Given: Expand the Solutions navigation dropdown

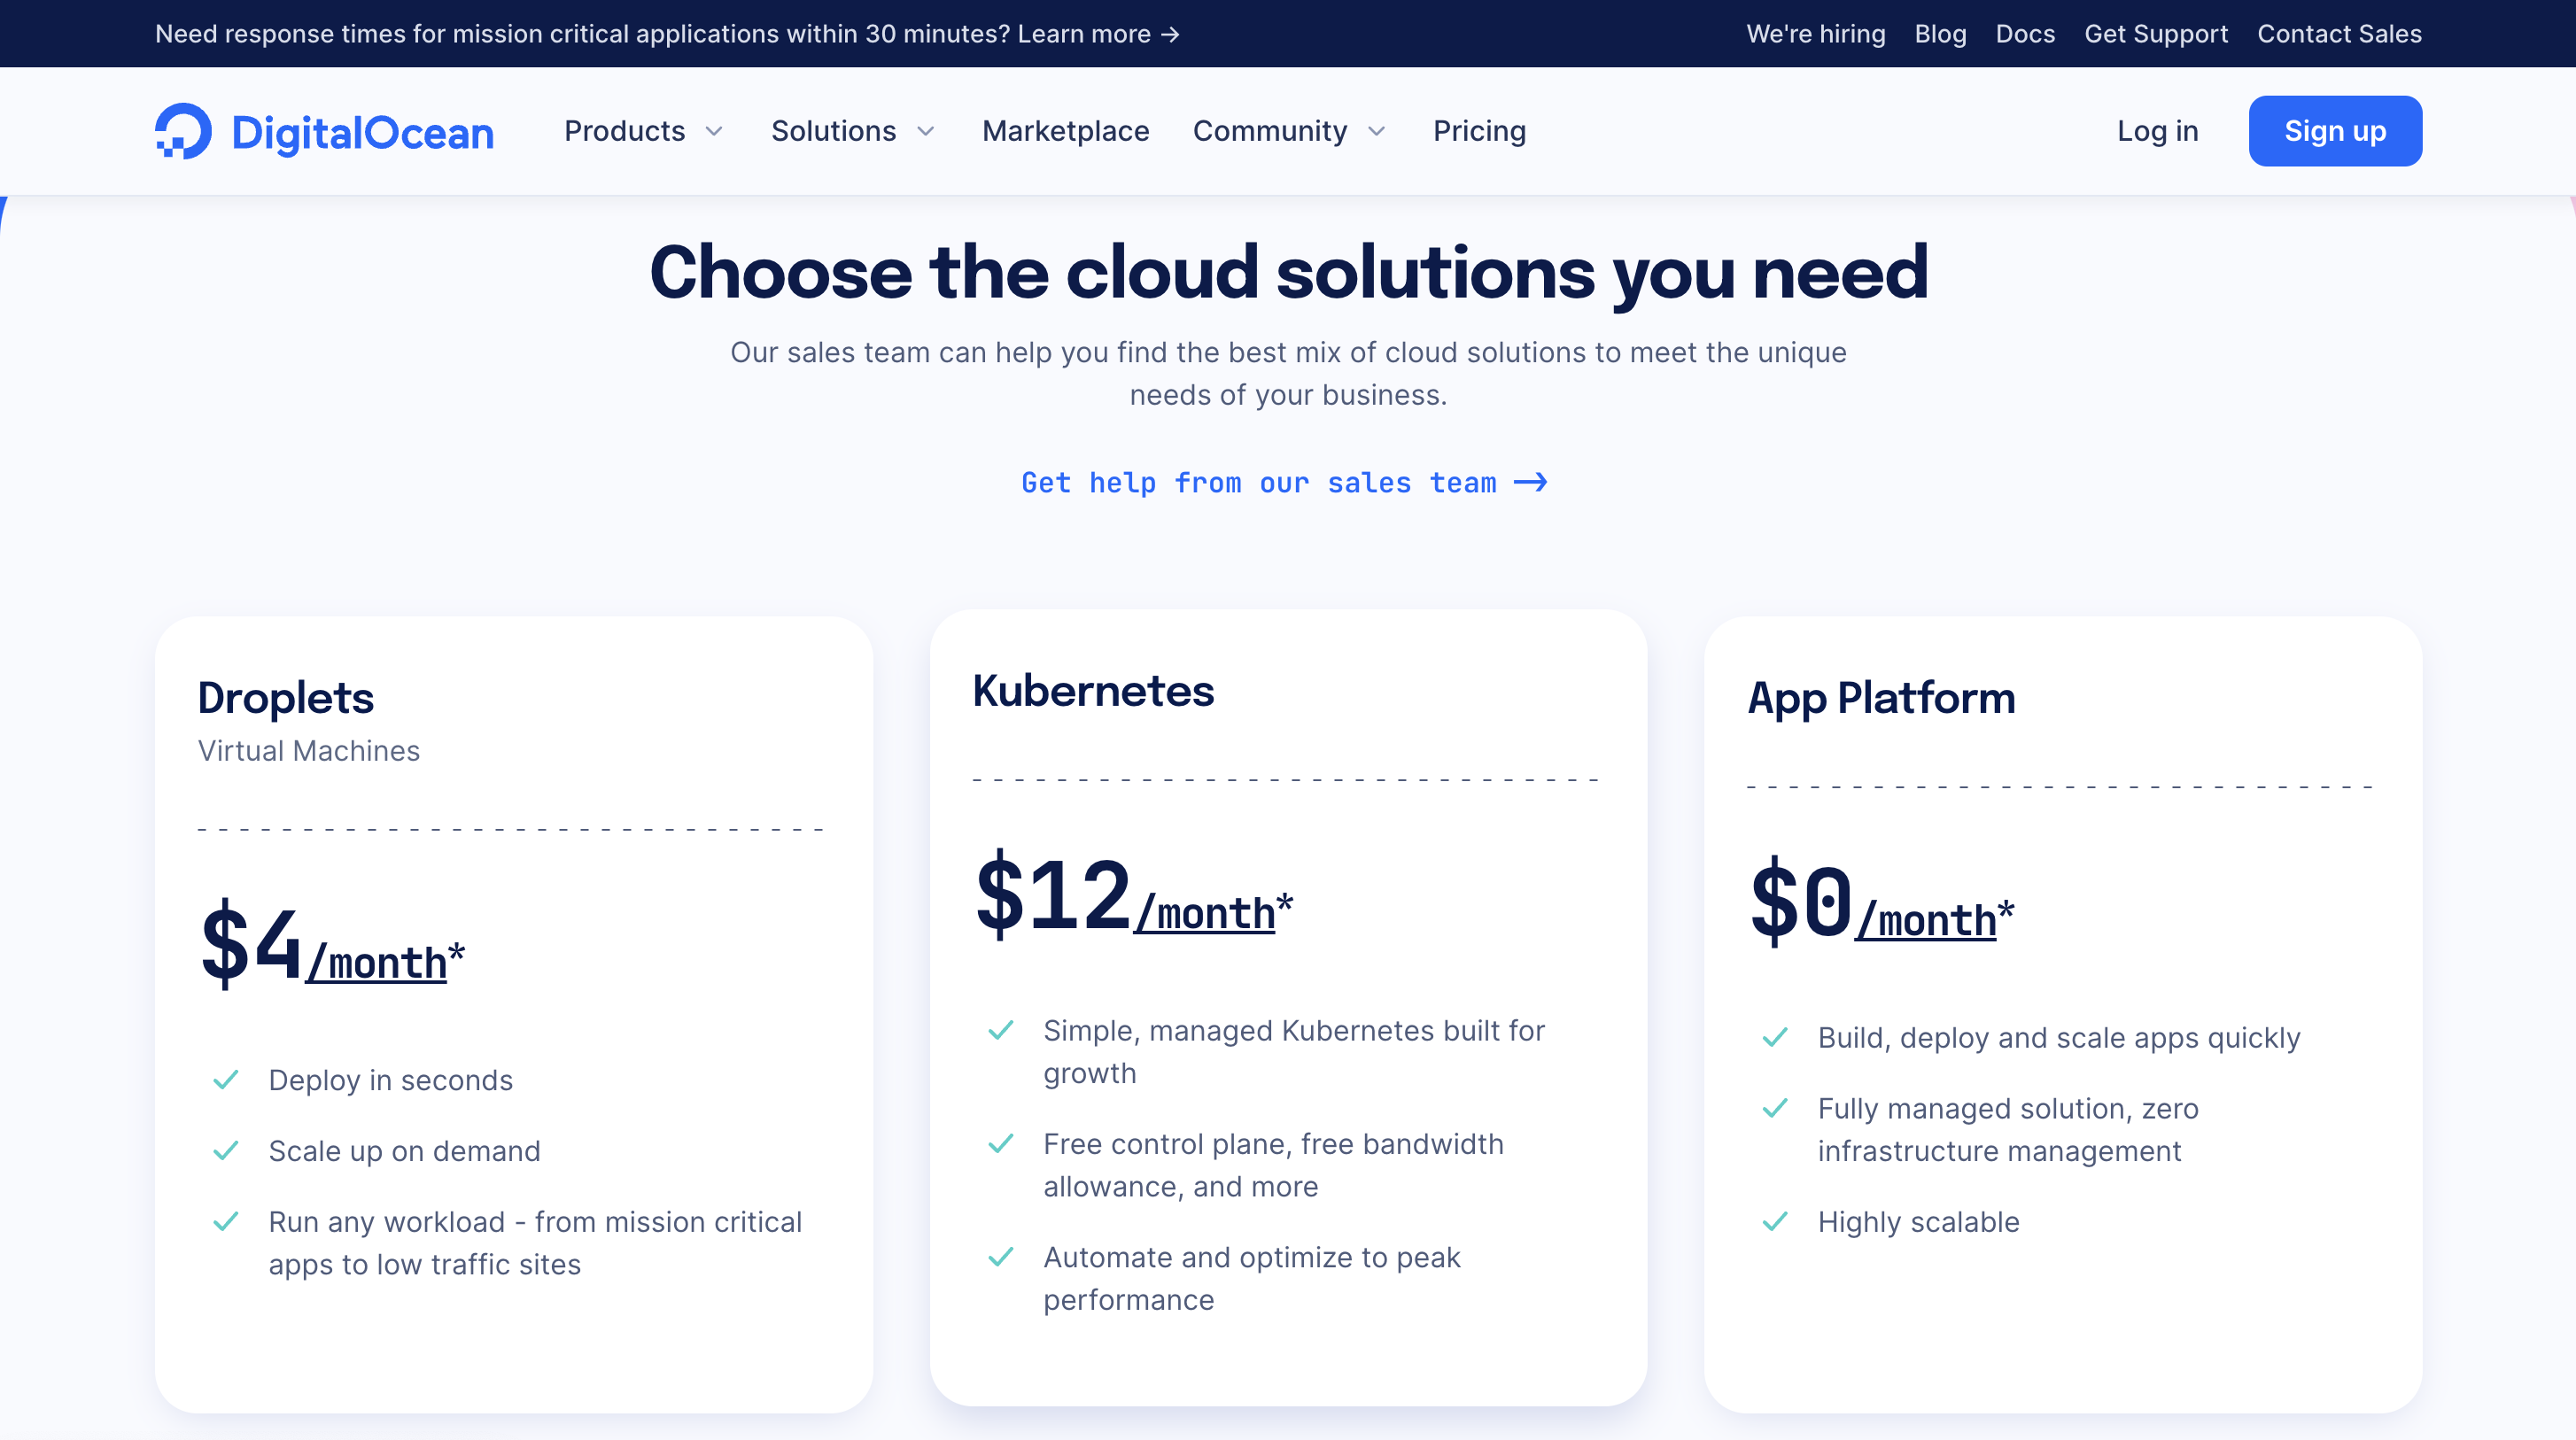Looking at the screenshot, I should (x=858, y=131).
